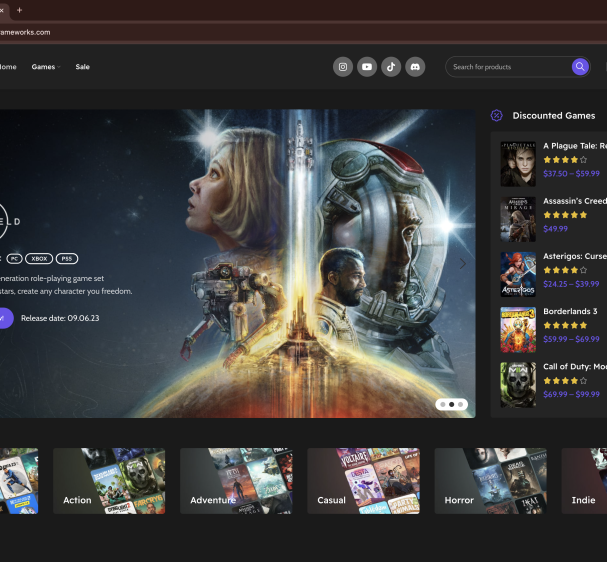This screenshot has width=607, height=562.
Task: Click the Release date: 09.06.23 text
Action: click(60, 318)
